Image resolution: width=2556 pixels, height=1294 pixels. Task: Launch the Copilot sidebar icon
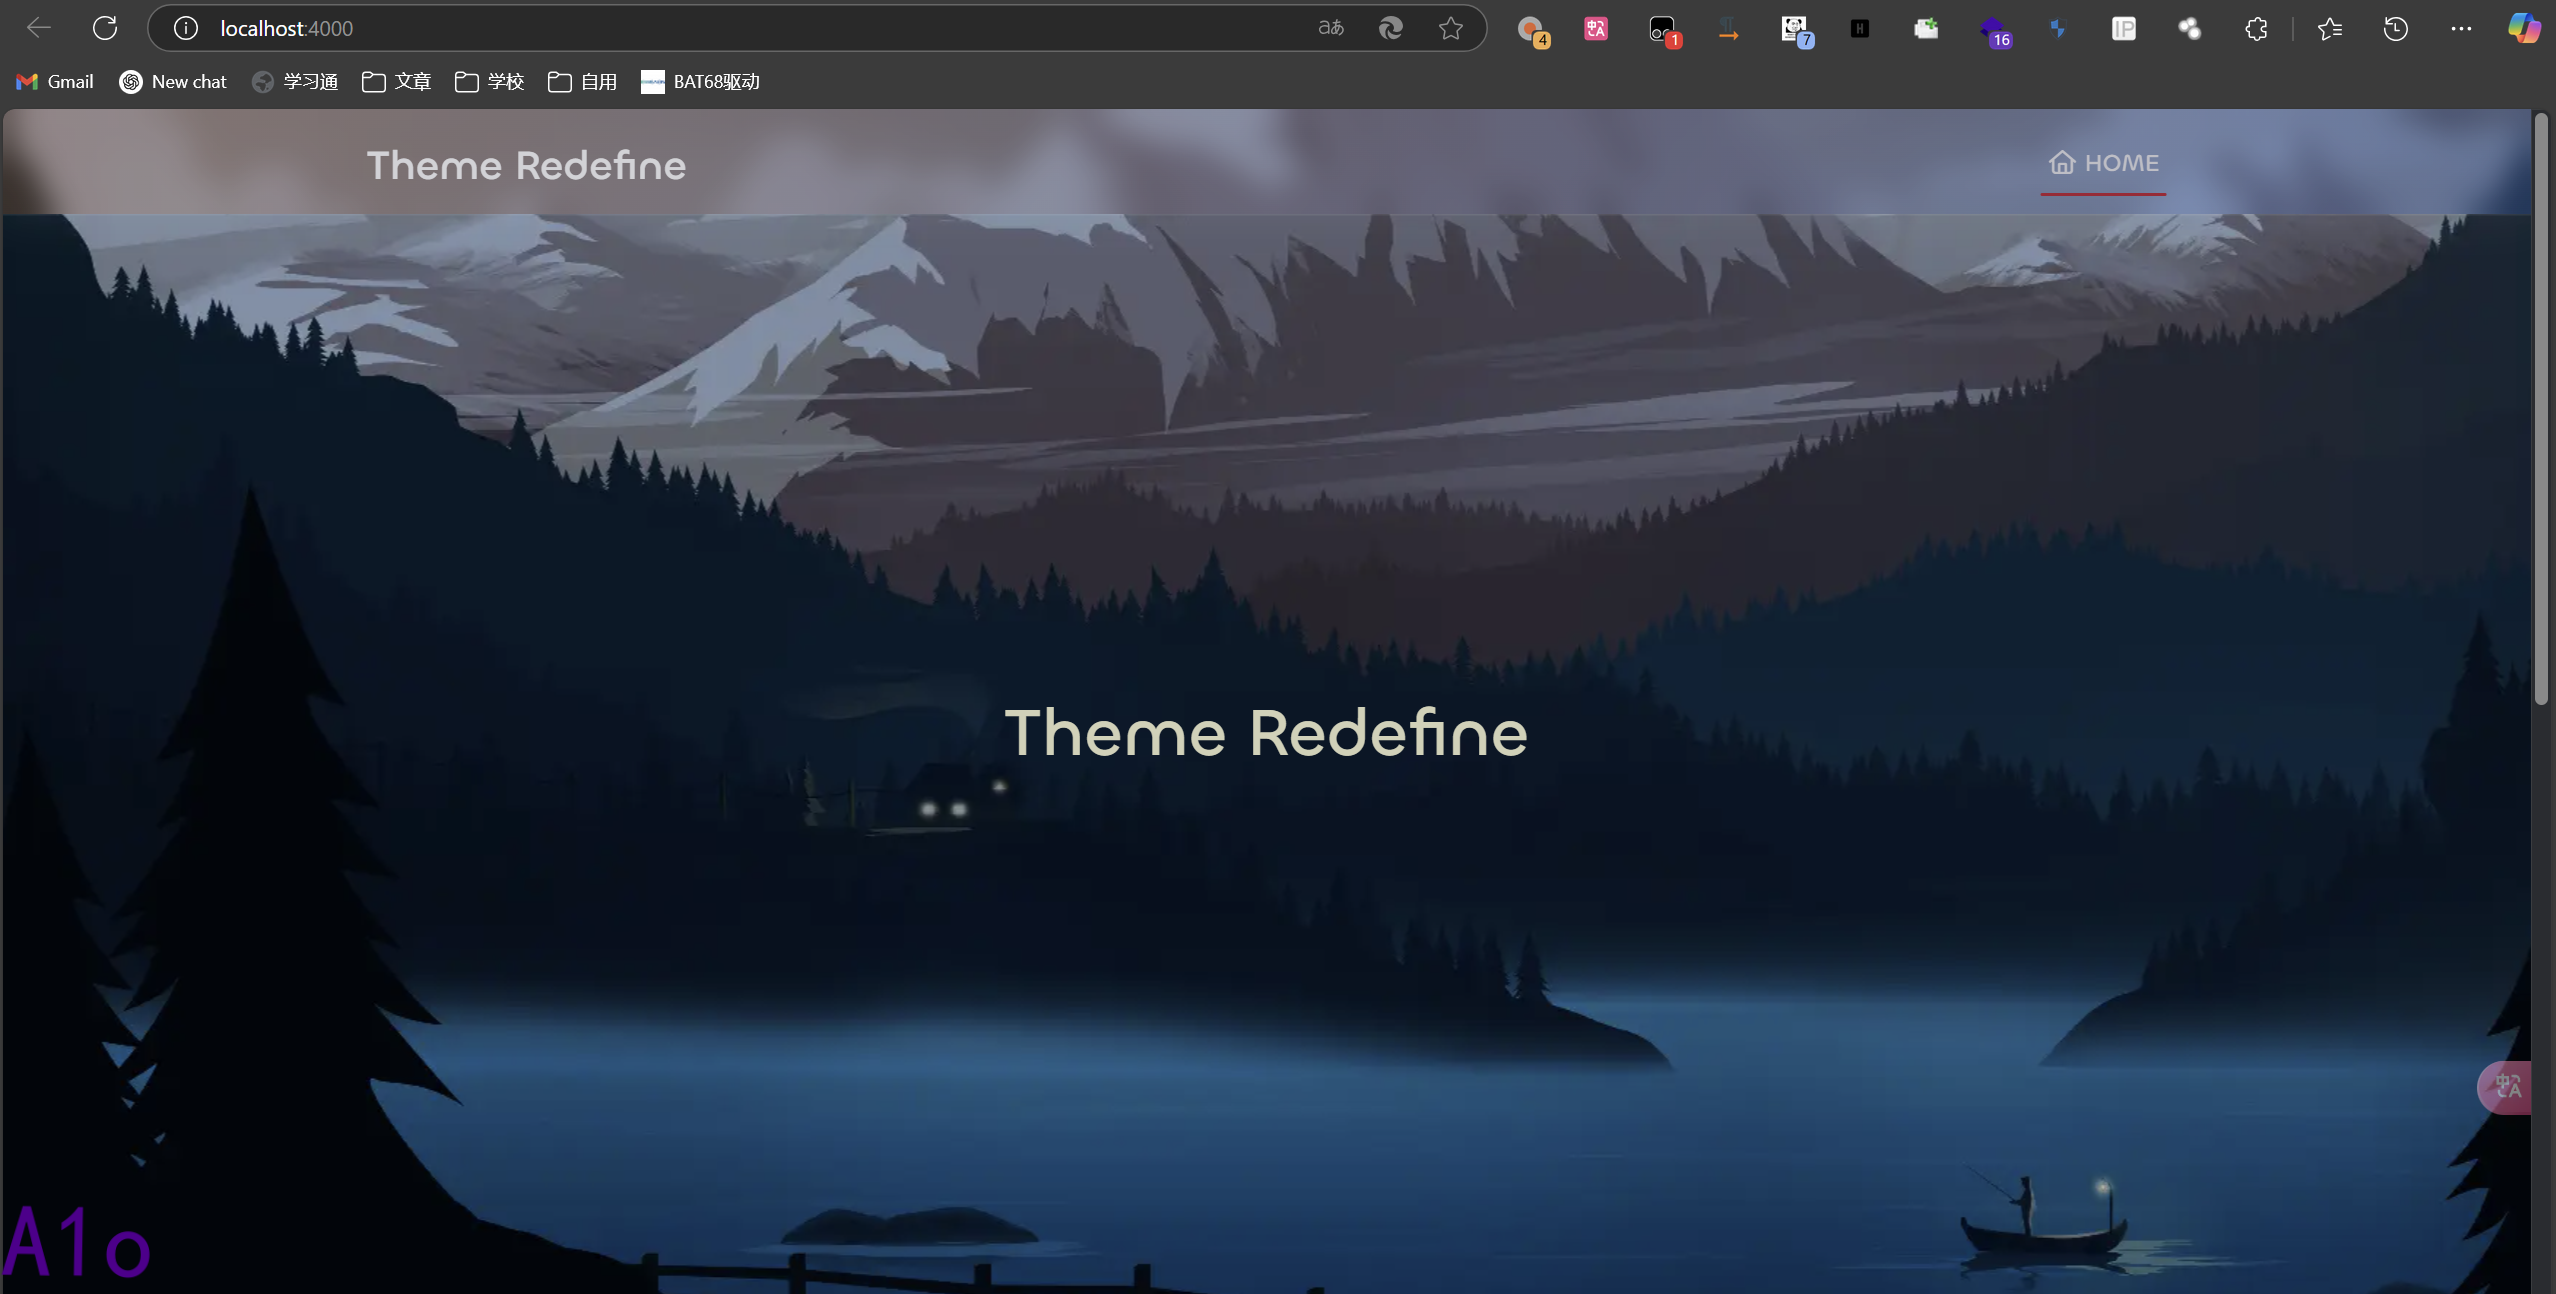[x=2523, y=28]
